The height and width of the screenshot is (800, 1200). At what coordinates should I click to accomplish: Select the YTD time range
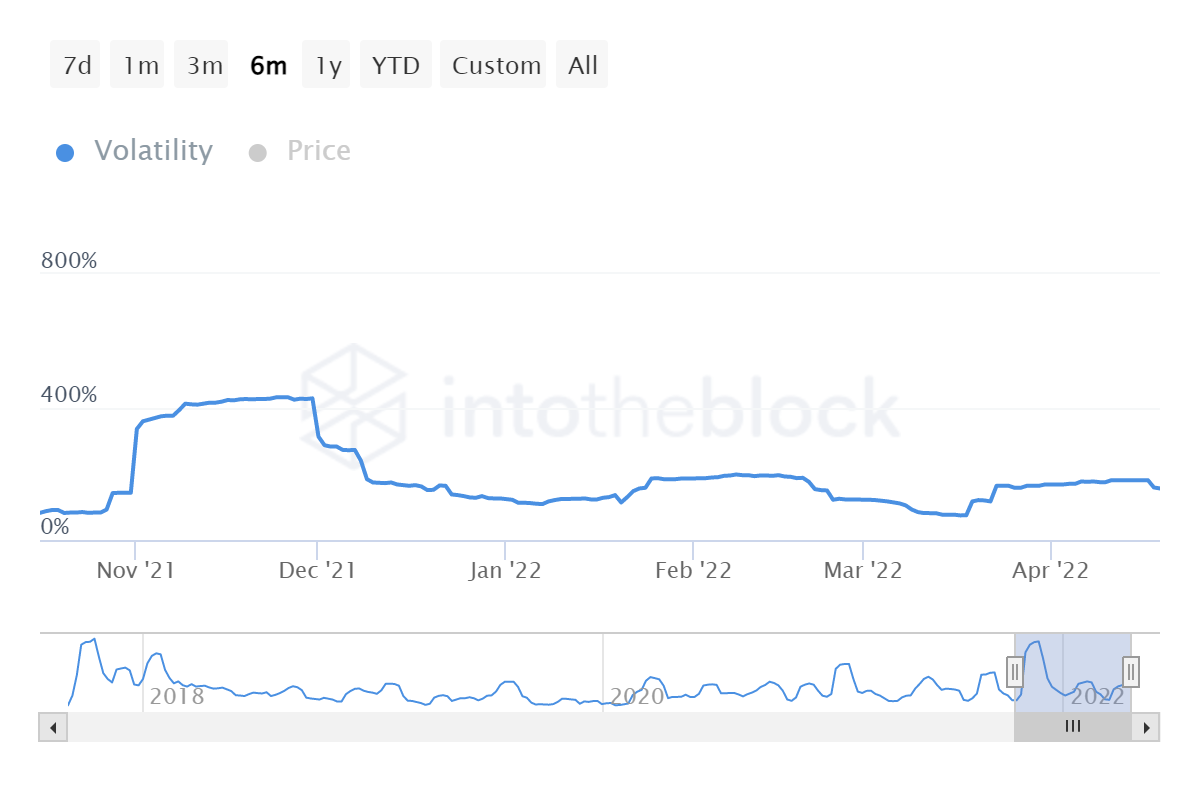(395, 64)
